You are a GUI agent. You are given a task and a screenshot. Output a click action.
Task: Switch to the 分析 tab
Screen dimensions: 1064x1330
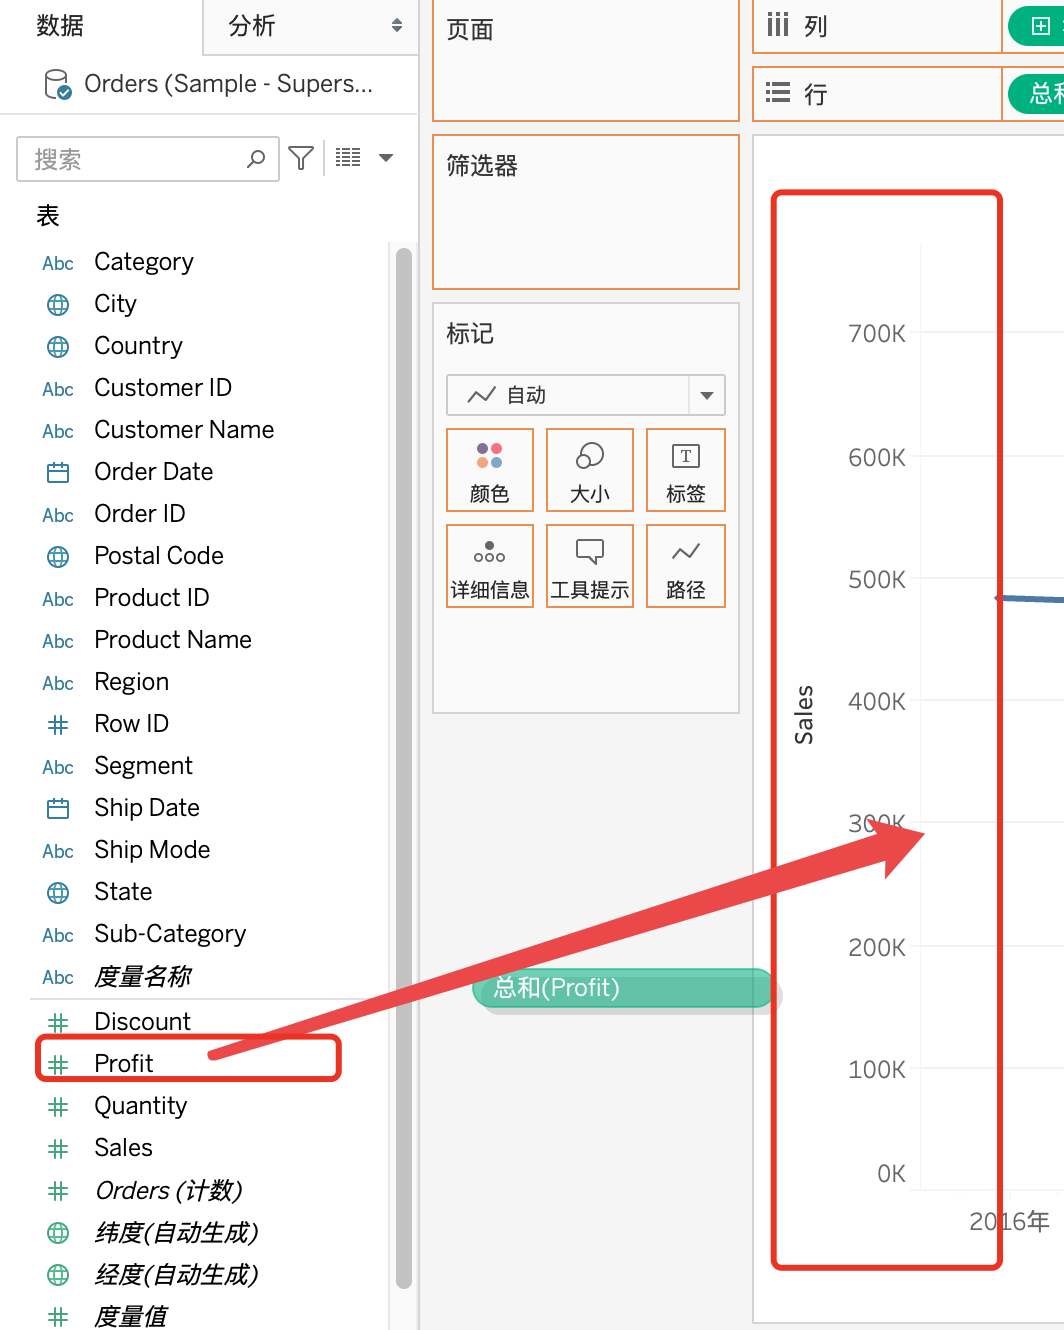252,26
